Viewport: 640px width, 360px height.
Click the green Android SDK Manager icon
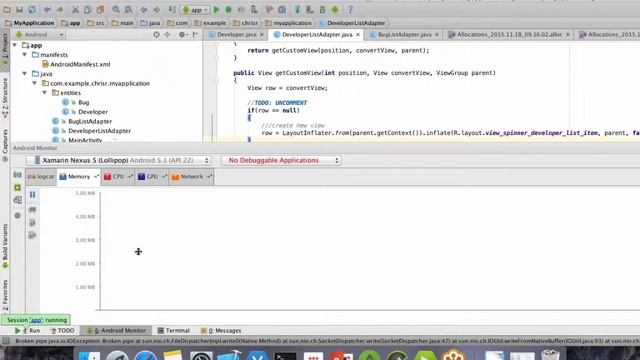coord(335,9)
